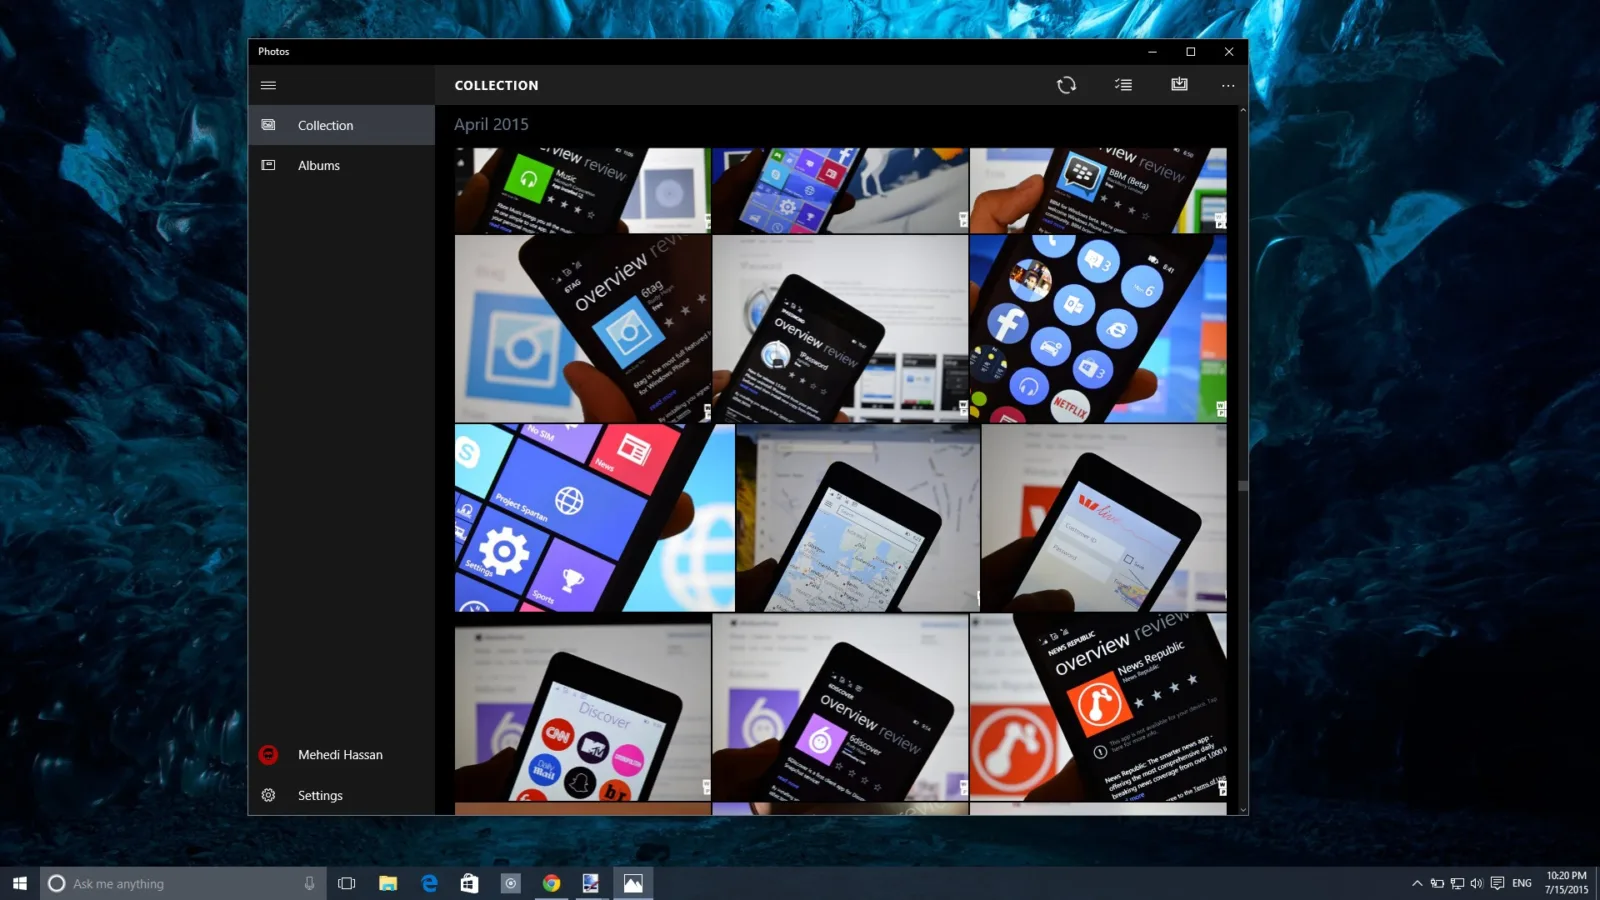Viewport: 1600px width, 900px height.
Task: Click the Collection picture icon in sidebar
Action: pos(268,125)
